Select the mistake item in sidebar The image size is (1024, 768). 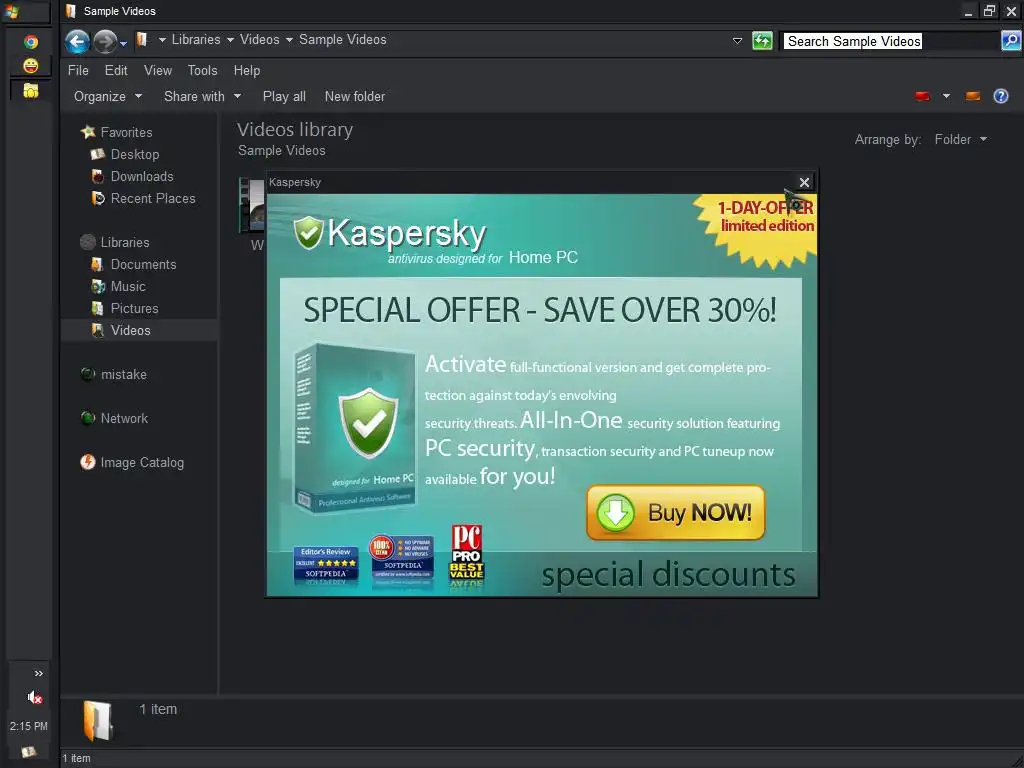pos(123,375)
